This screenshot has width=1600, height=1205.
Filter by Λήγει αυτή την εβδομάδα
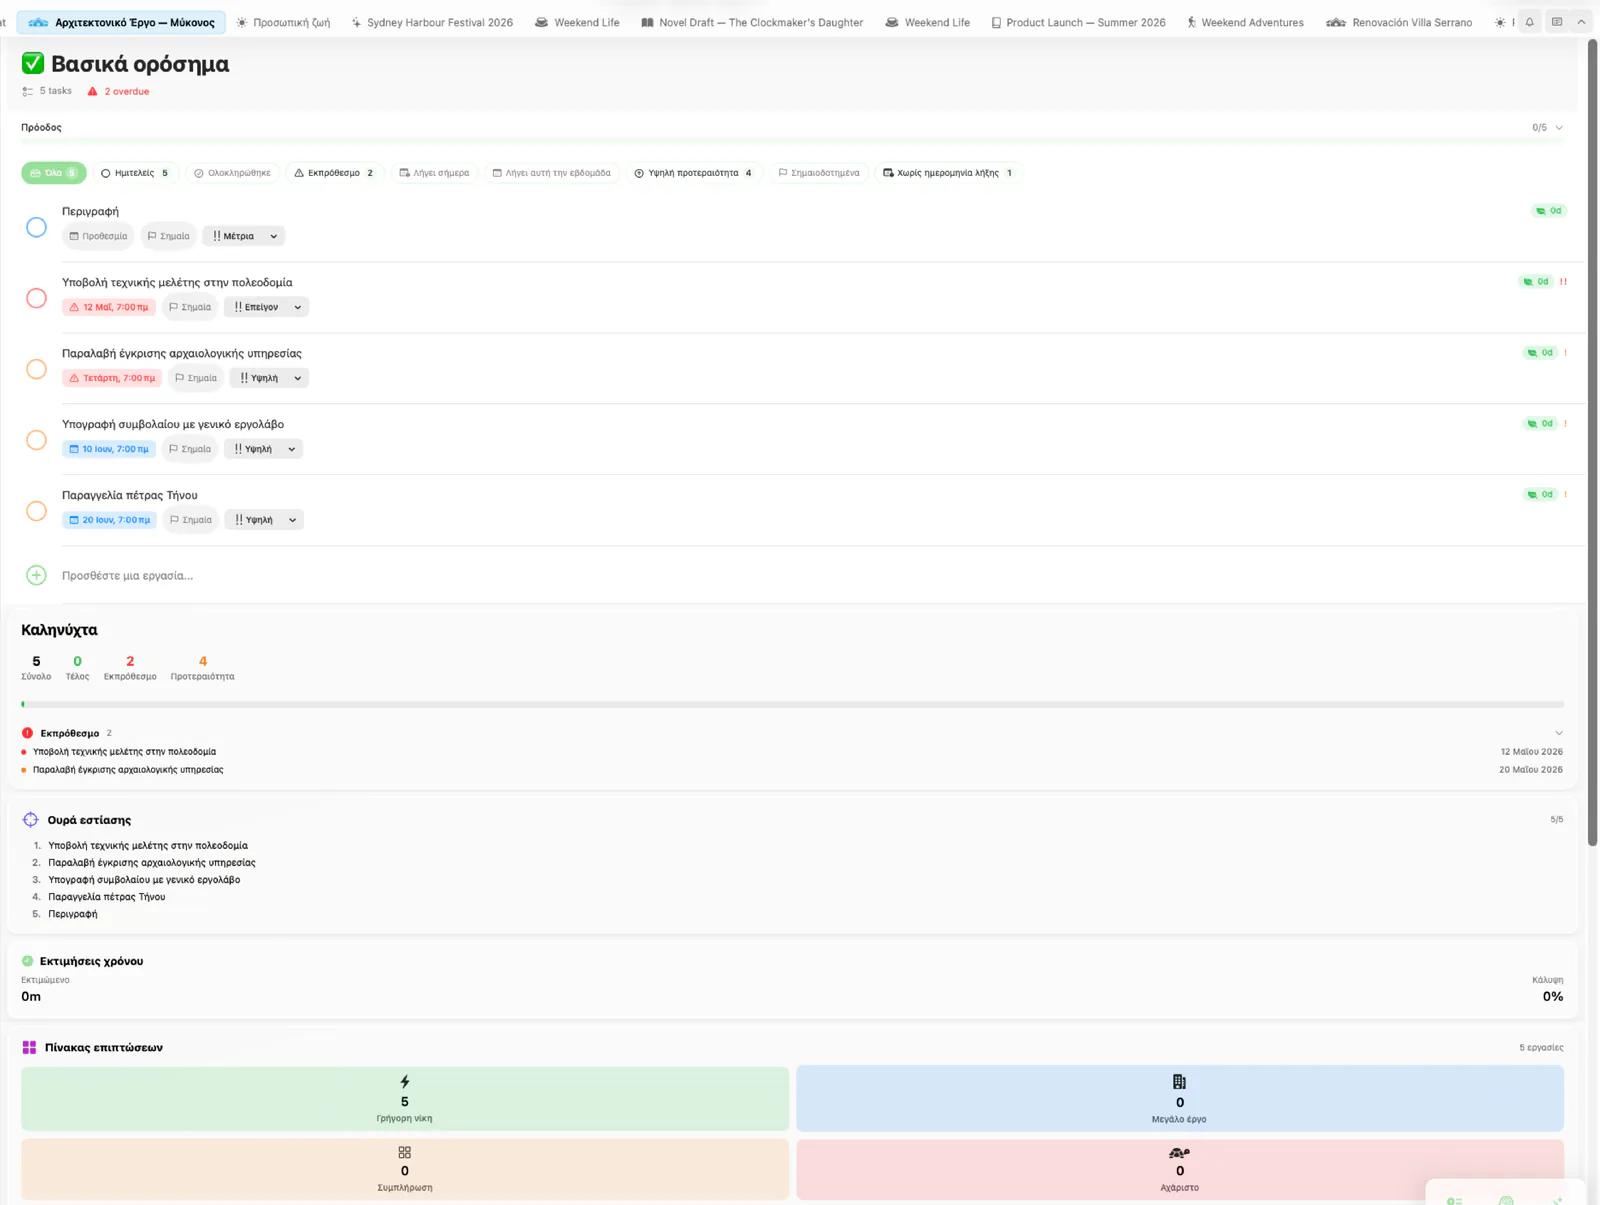pos(552,173)
